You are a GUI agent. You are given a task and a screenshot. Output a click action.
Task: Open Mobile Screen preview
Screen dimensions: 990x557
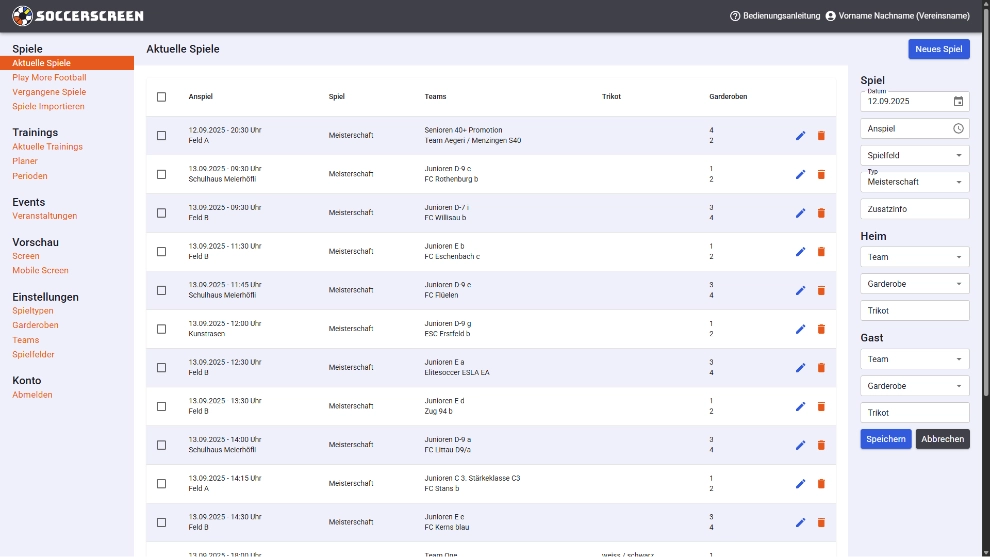40,270
